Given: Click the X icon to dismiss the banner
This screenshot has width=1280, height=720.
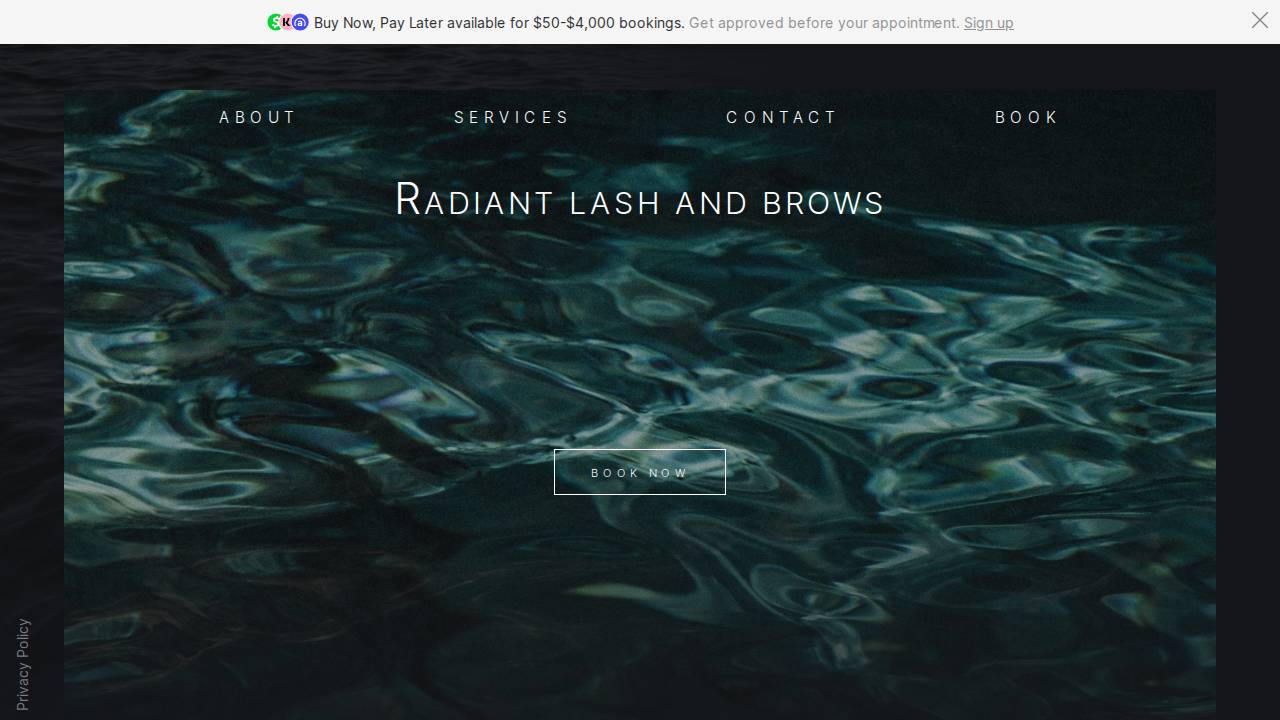Looking at the screenshot, I should (x=1260, y=20).
